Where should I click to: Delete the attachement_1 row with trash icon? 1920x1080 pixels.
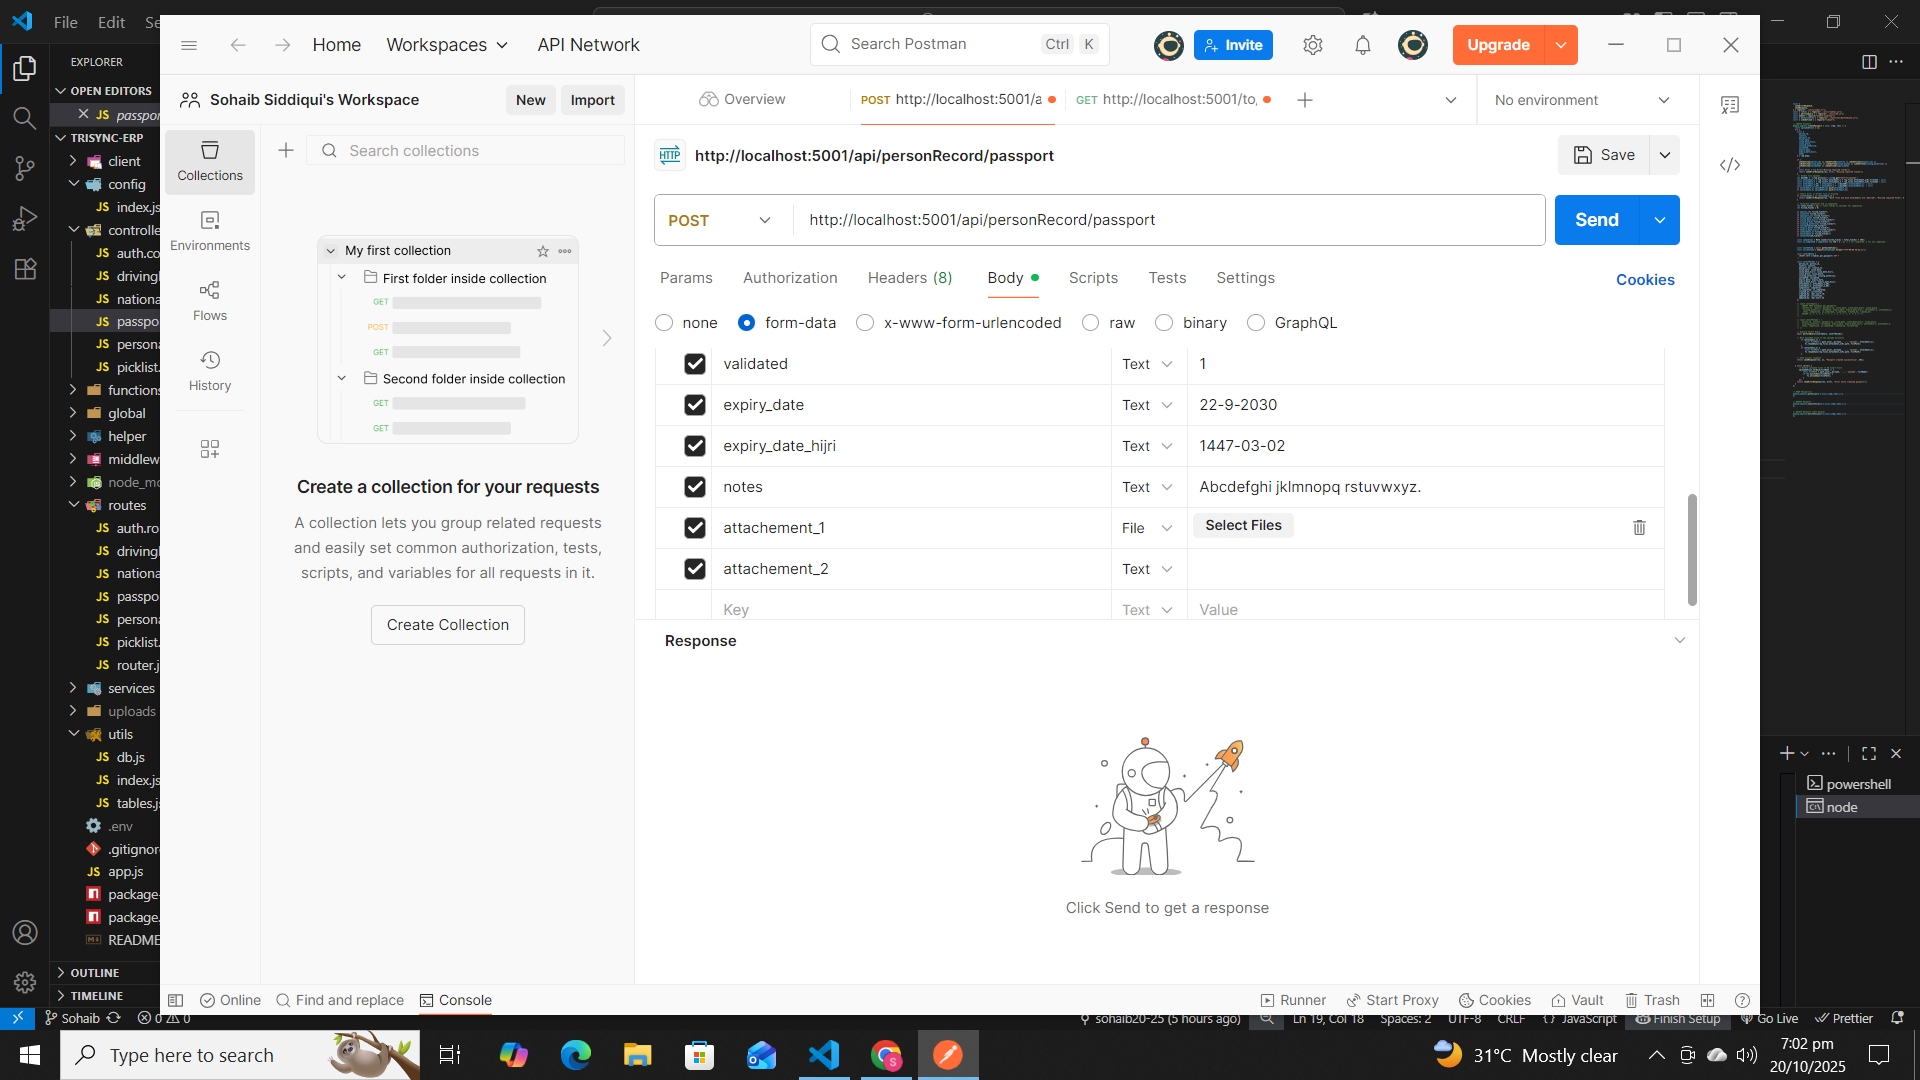coord(1639,528)
